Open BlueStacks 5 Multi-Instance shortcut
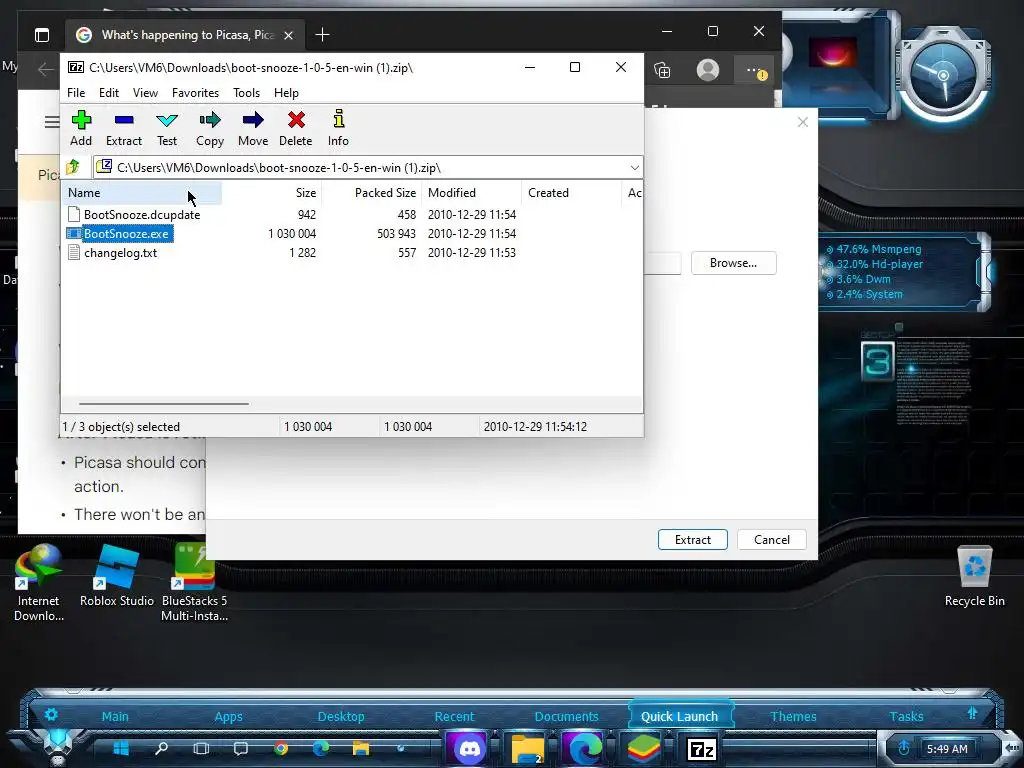 194,583
